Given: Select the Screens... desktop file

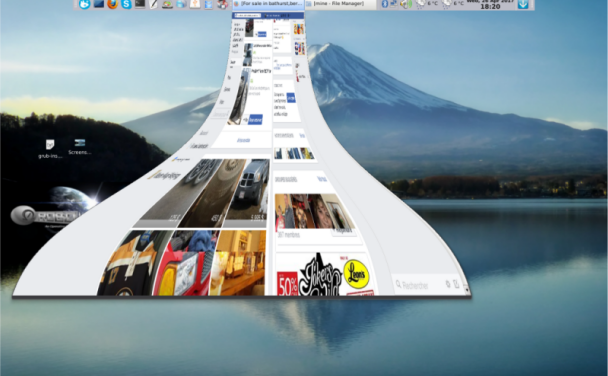Looking at the screenshot, I should 79,147.
